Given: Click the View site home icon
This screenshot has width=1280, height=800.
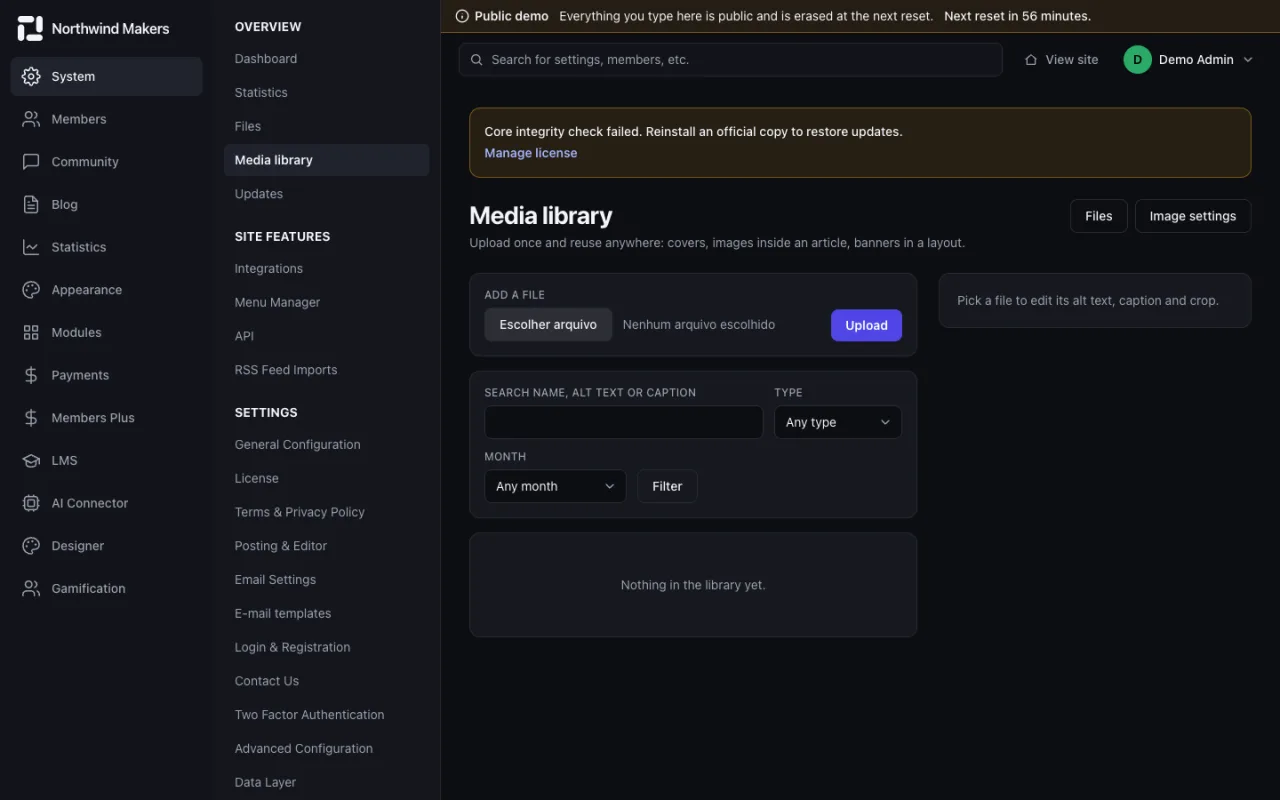Looking at the screenshot, I should pyautogui.click(x=1031, y=60).
